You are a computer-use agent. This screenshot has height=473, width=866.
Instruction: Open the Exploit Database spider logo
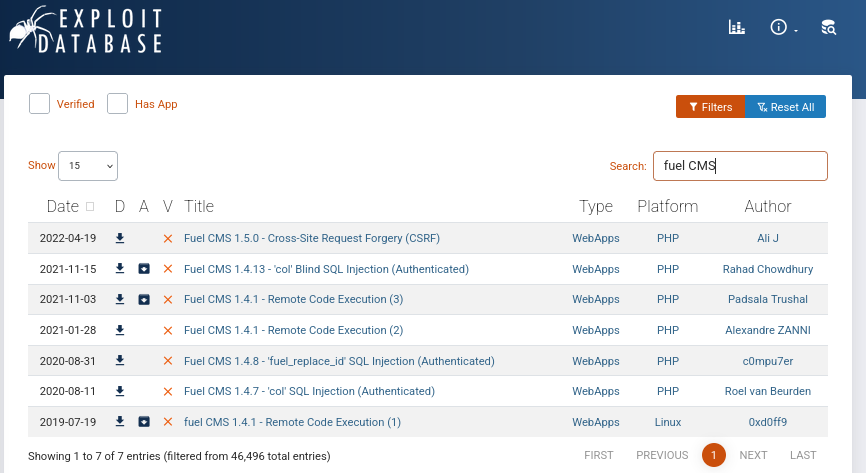point(86,30)
